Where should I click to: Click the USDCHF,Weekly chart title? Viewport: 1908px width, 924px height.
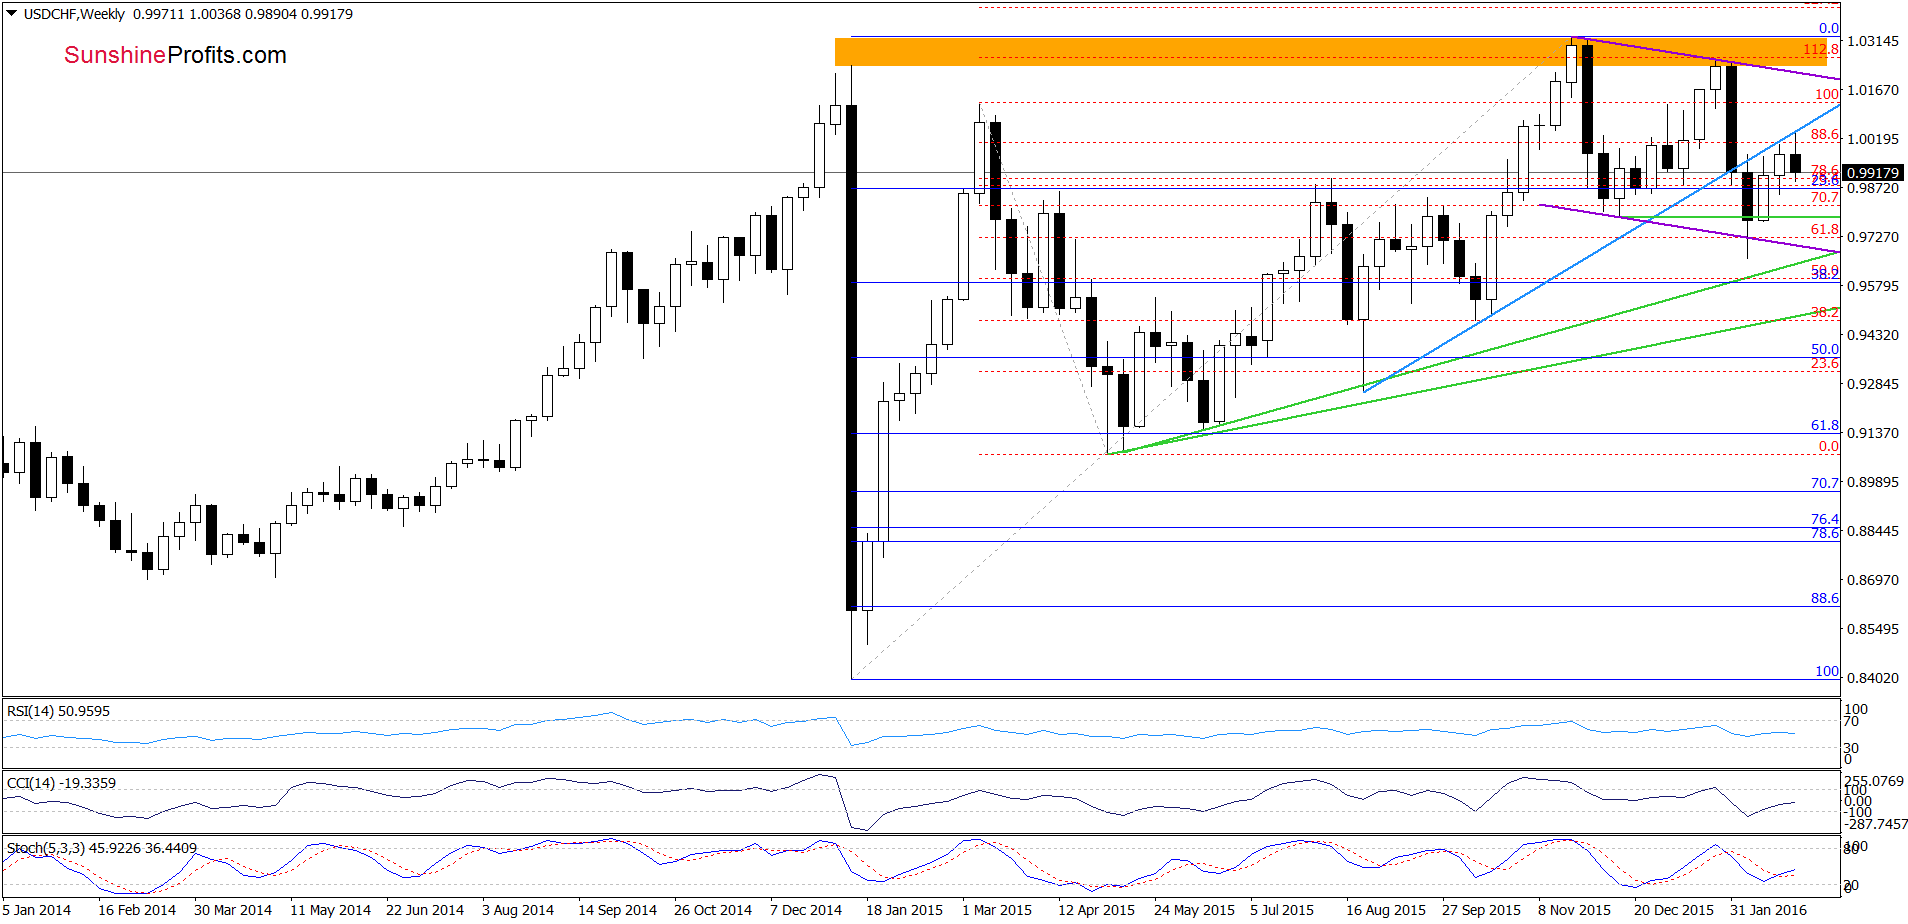click(x=74, y=14)
